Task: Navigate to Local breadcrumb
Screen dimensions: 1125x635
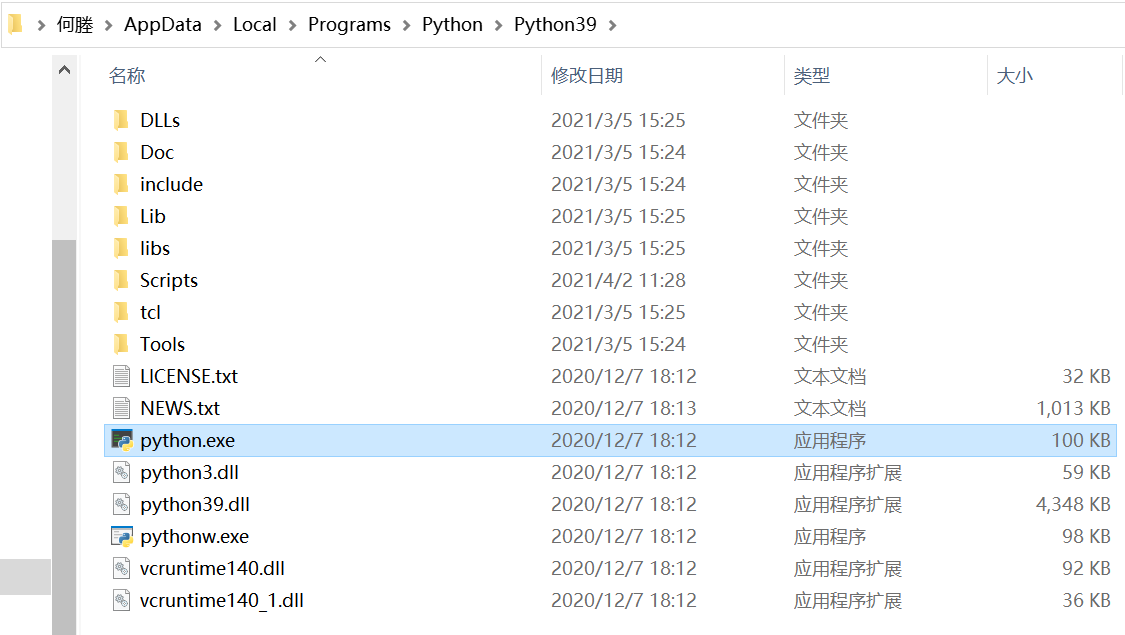Action: [255, 24]
